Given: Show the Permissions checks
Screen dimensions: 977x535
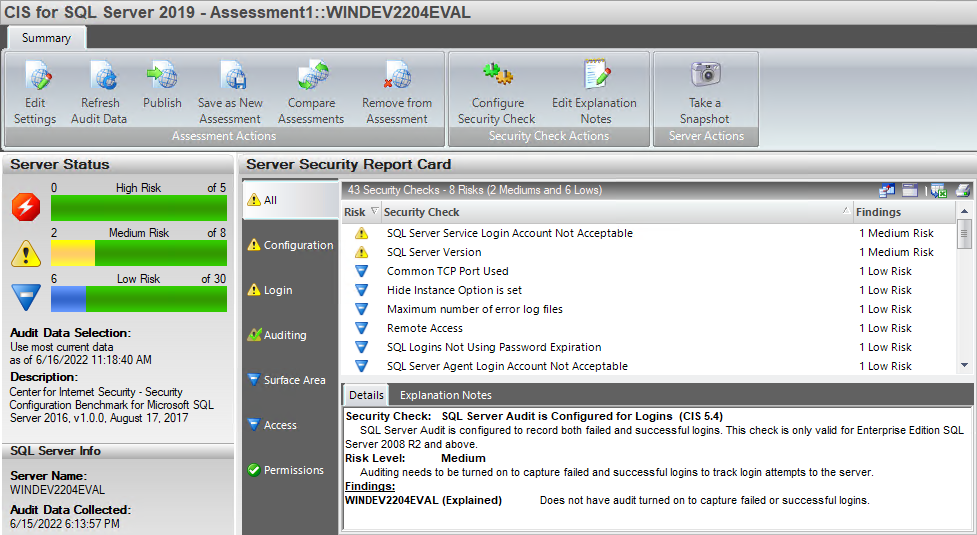Looking at the screenshot, I should [293, 470].
